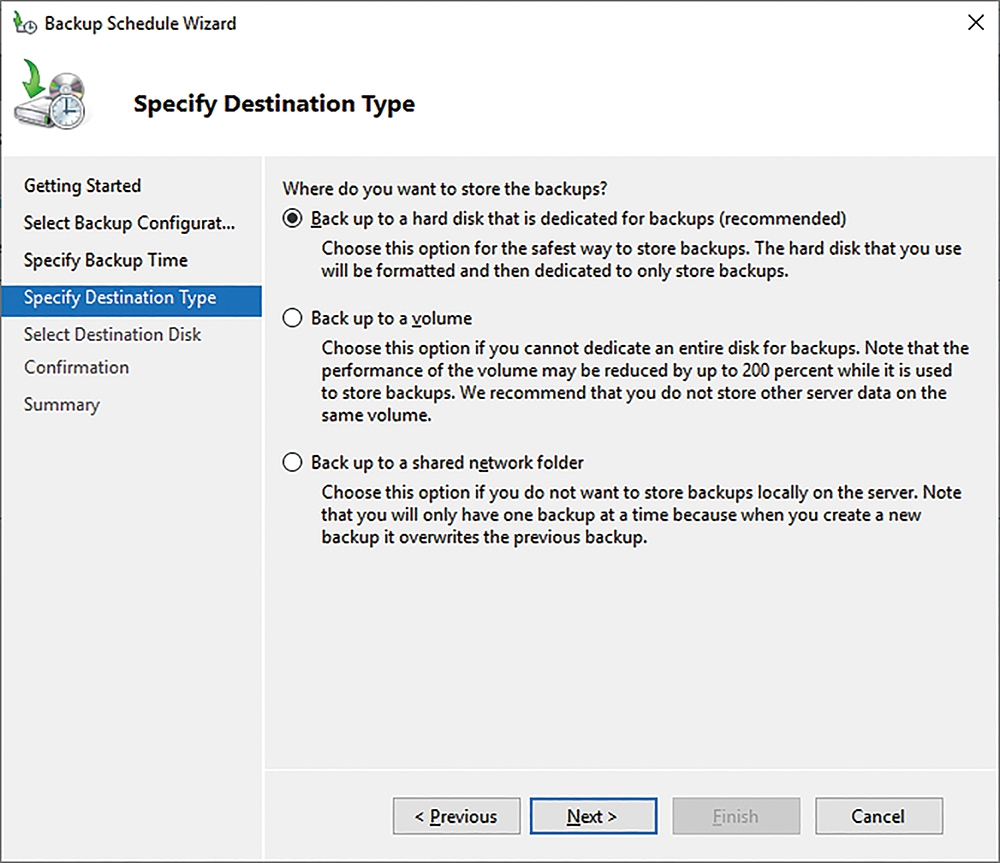1000x863 pixels.
Task: Advance with the Next button
Action: pos(593,816)
